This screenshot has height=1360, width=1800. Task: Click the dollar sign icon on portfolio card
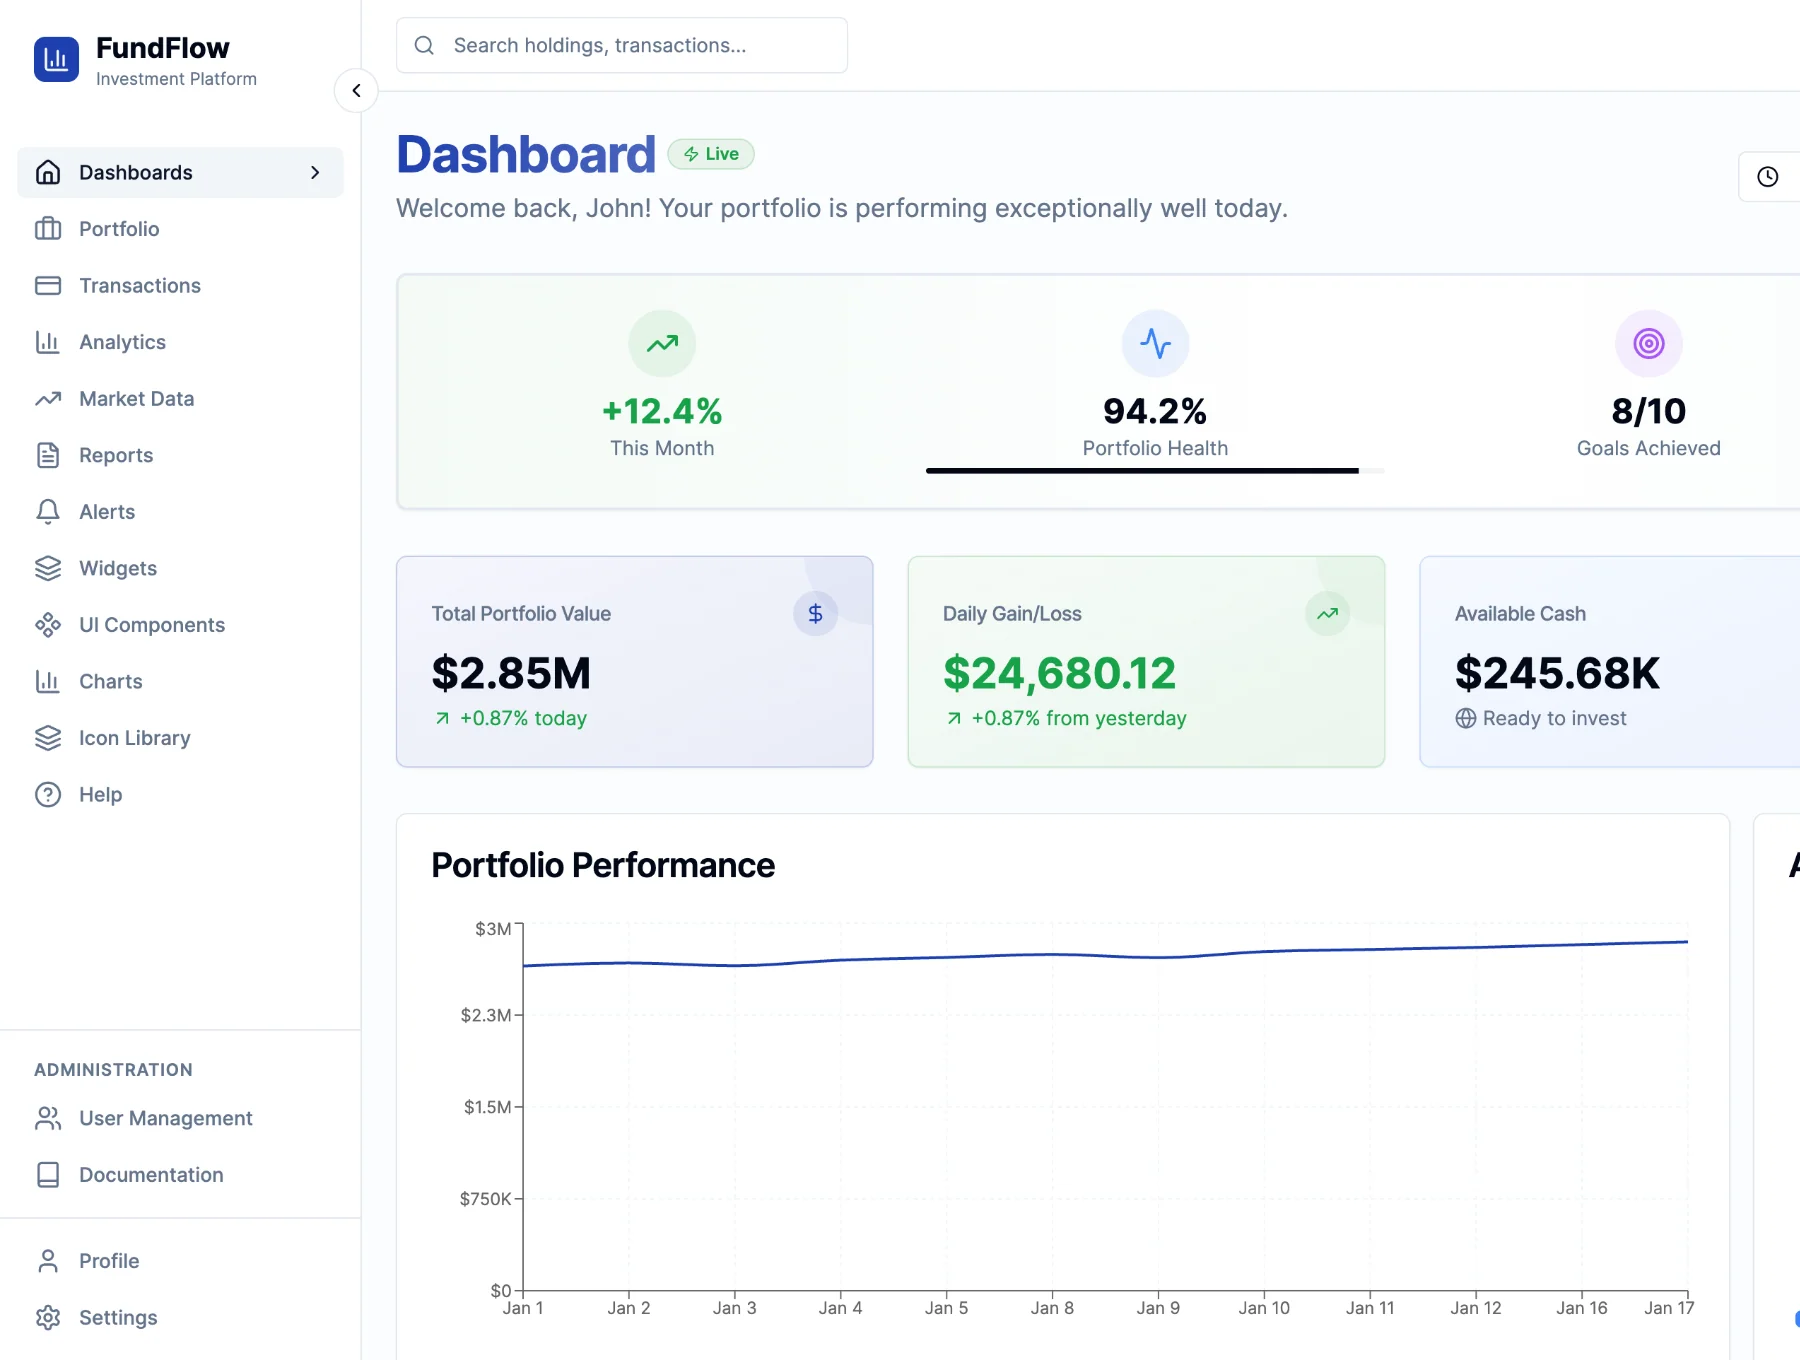click(815, 614)
